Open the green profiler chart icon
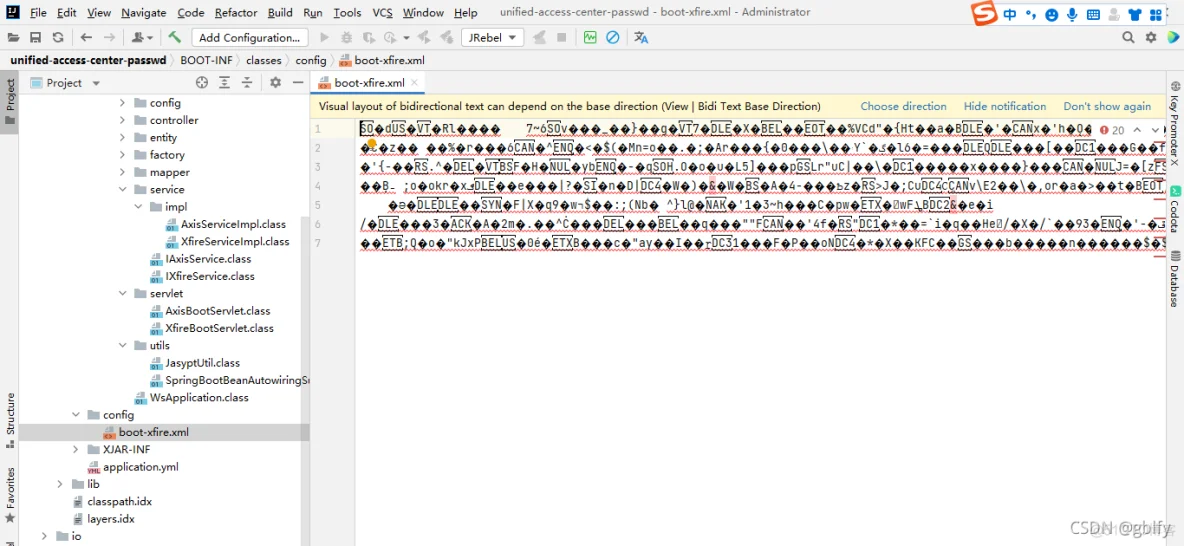1184x546 pixels. coord(590,37)
